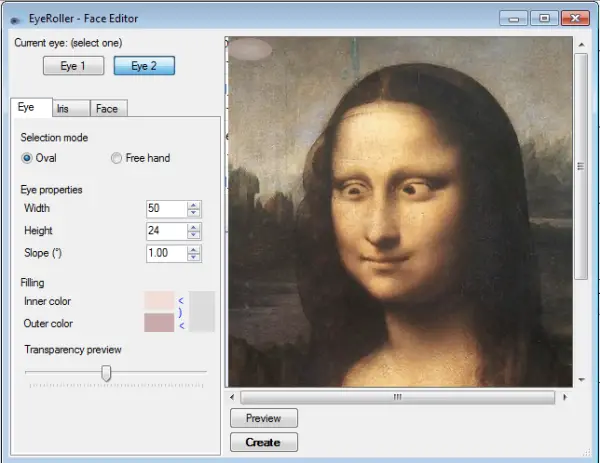Click into the Width value field
This screenshot has width=600, height=463.
tap(165, 208)
